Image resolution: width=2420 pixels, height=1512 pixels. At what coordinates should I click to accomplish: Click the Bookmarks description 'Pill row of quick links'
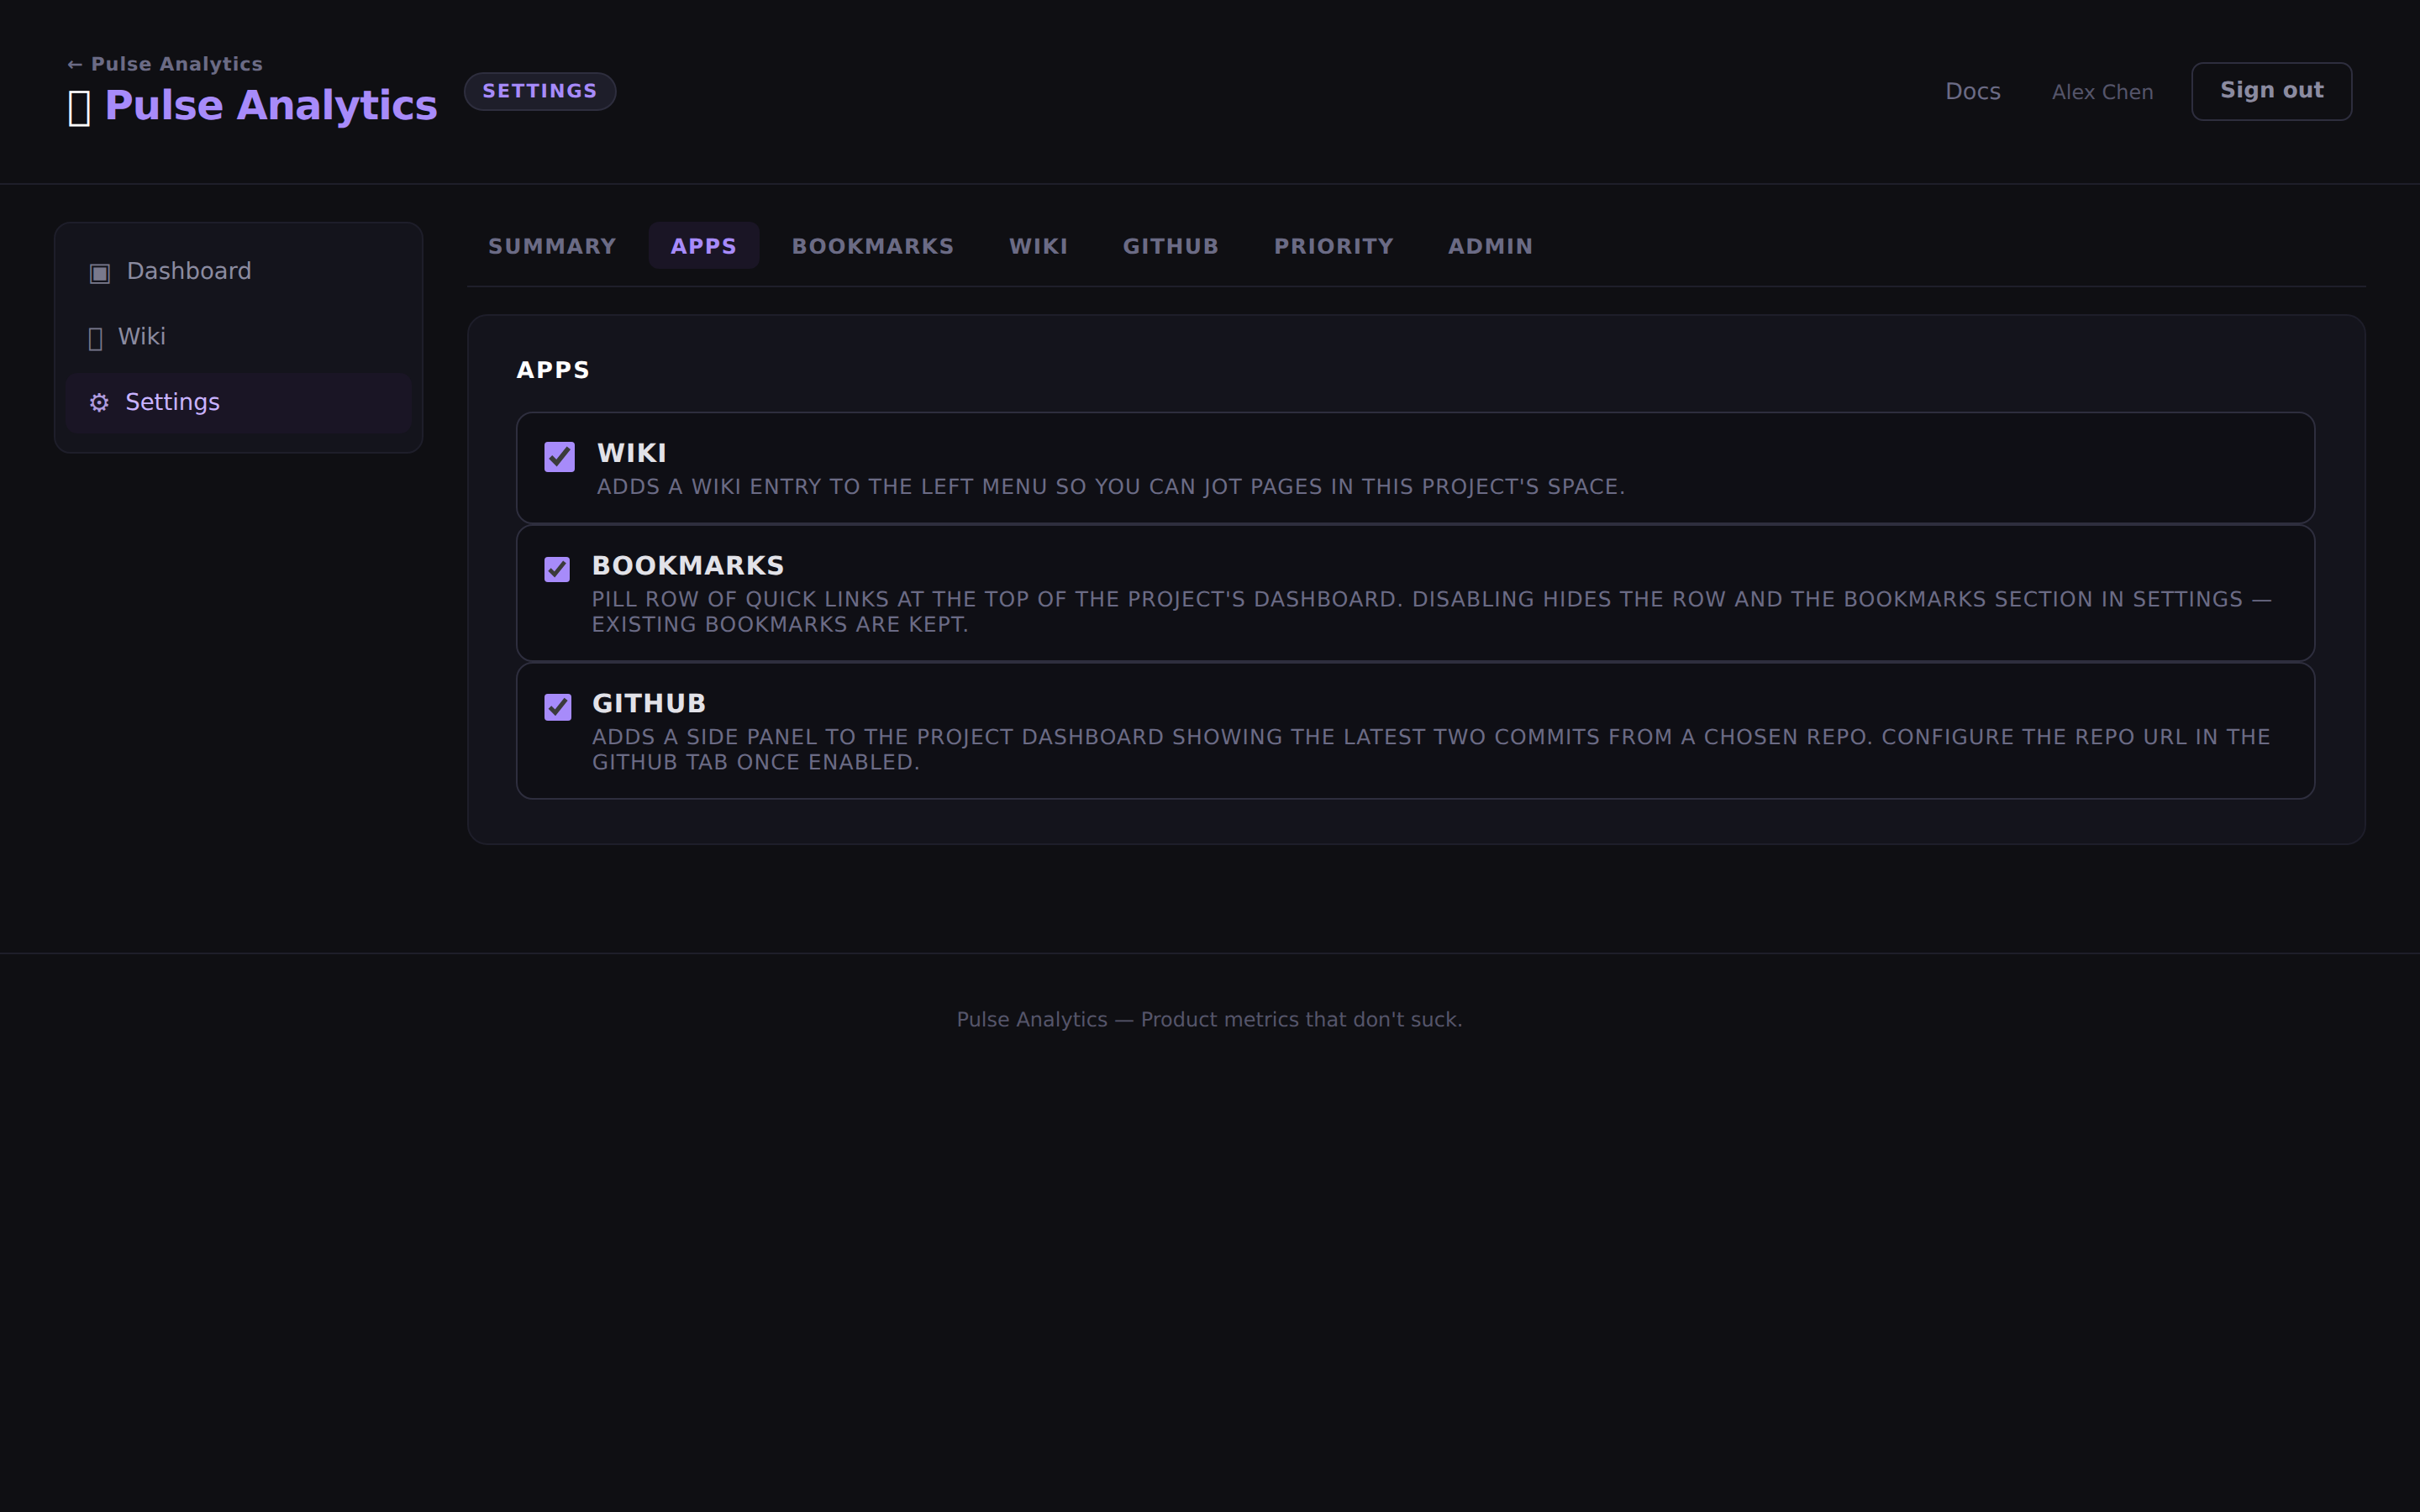coord(1432,612)
